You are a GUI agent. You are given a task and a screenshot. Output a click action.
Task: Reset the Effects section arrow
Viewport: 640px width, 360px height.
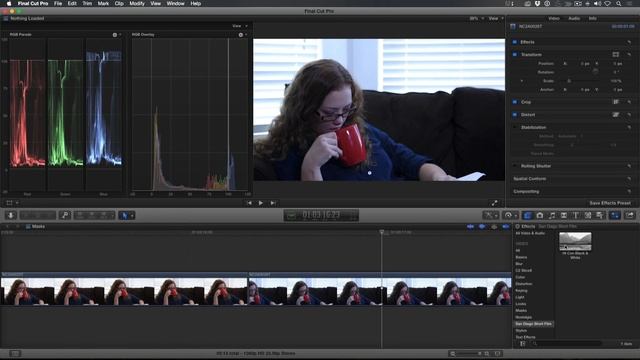pyautogui.click(x=629, y=42)
